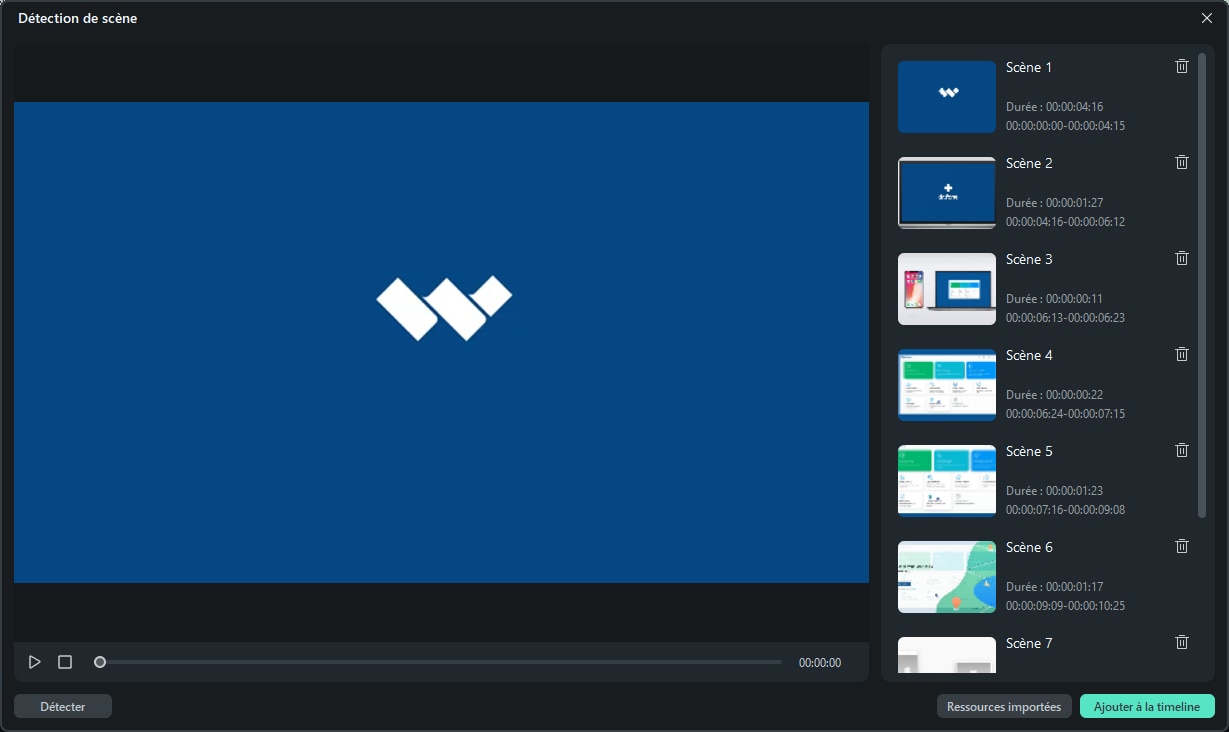The width and height of the screenshot is (1229, 732).
Task: Click the trash icon for Scène 4
Action: coord(1181,354)
